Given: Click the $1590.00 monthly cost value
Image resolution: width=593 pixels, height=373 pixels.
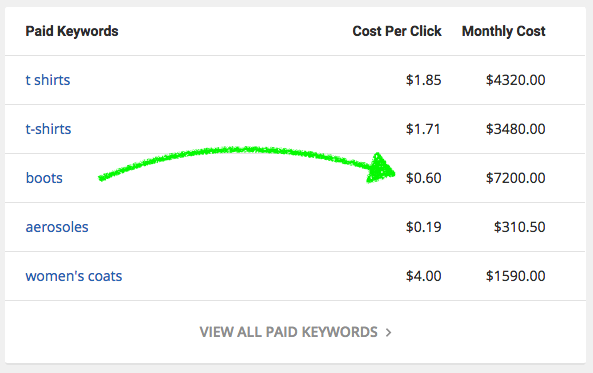Looking at the screenshot, I should 515,276.
